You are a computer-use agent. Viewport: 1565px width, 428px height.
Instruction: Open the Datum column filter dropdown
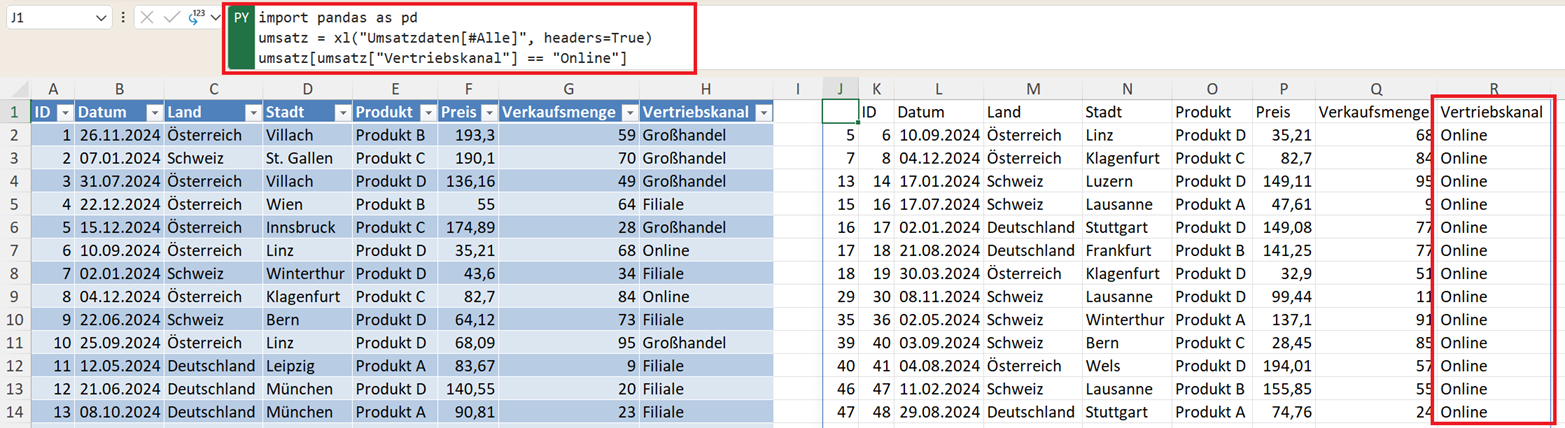(154, 112)
